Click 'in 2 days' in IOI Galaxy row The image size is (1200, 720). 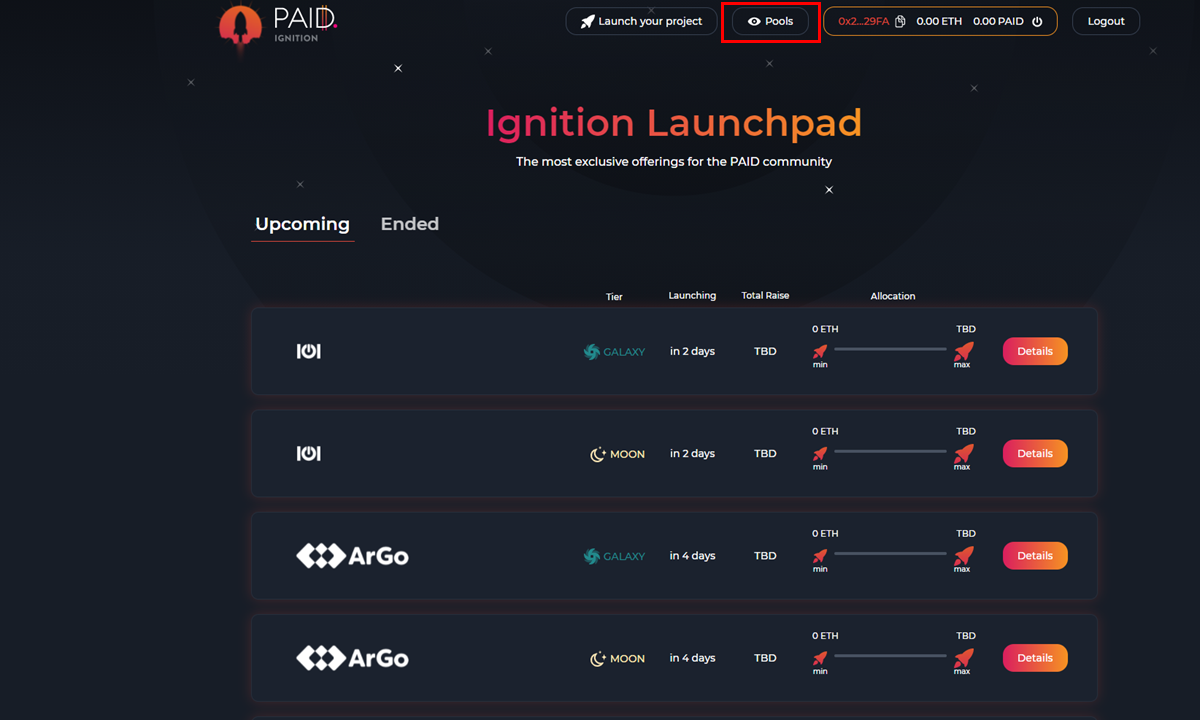click(x=692, y=352)
